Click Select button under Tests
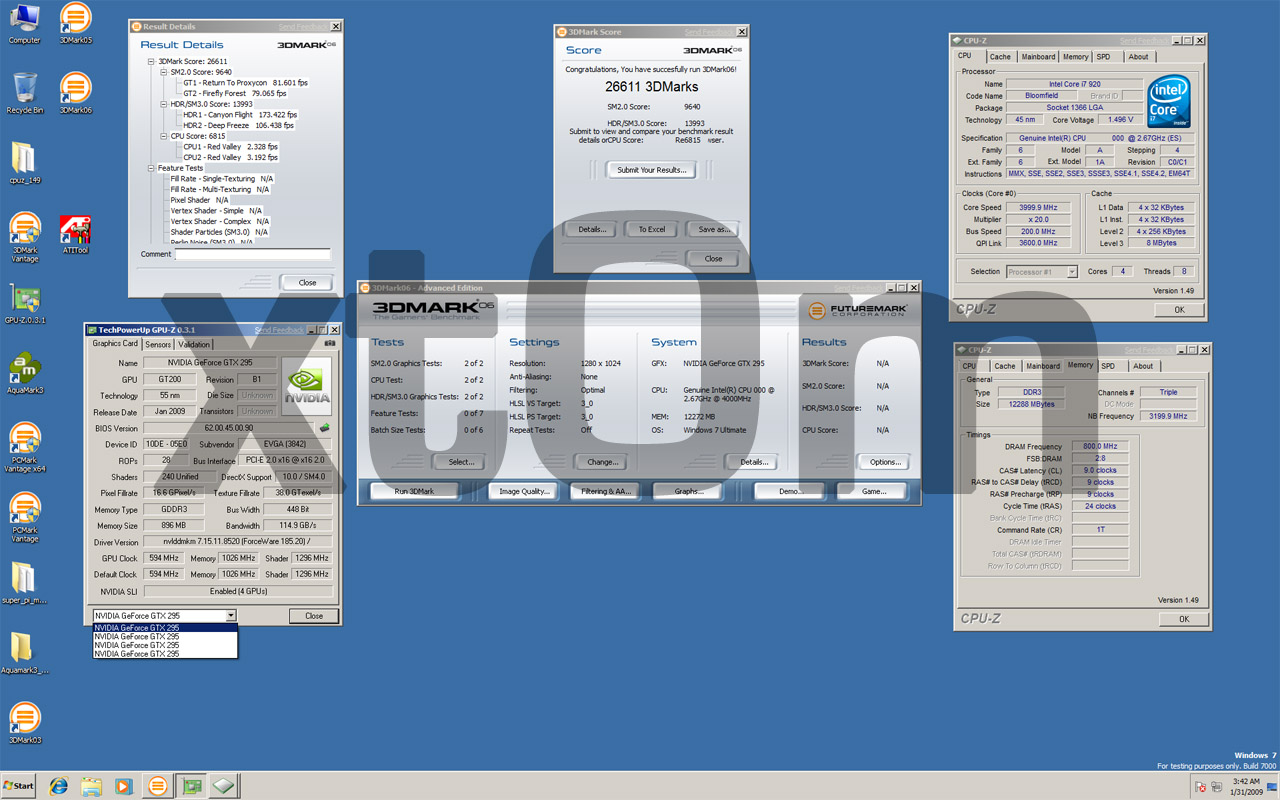Viewport: 1280px width, 800px height. click(461, 462)
